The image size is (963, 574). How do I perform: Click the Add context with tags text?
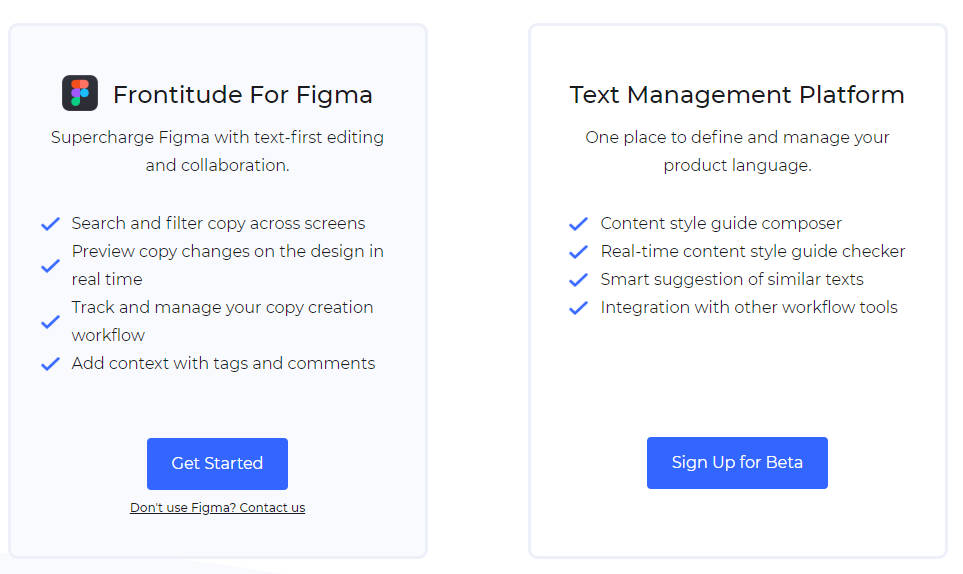223,364
